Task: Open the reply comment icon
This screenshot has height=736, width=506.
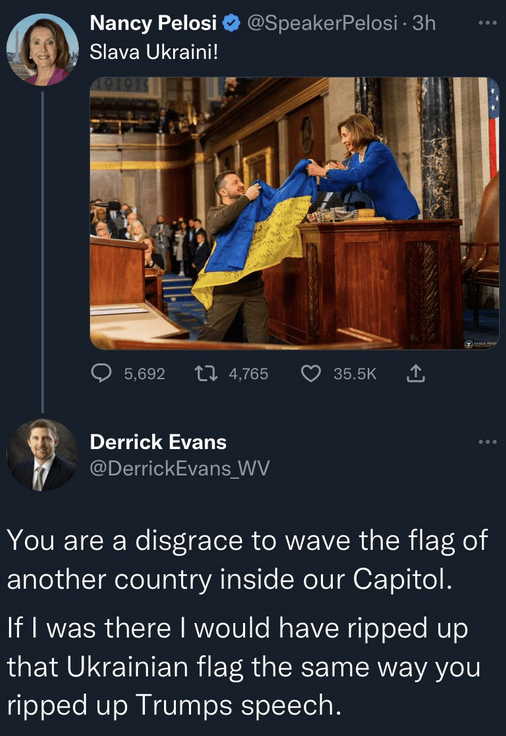Action: pos(101,374)
